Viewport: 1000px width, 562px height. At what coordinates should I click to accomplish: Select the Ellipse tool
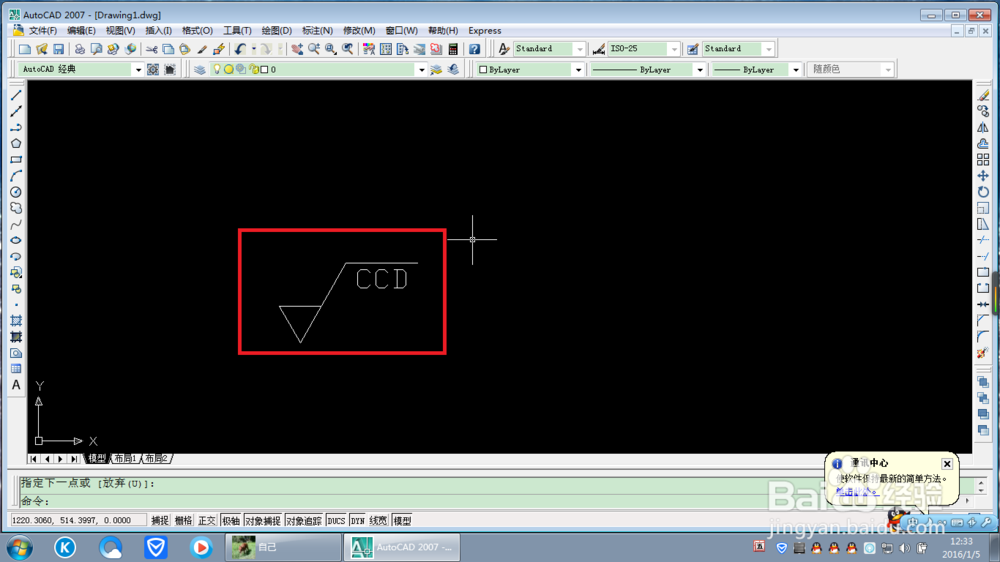coord(16,240)
